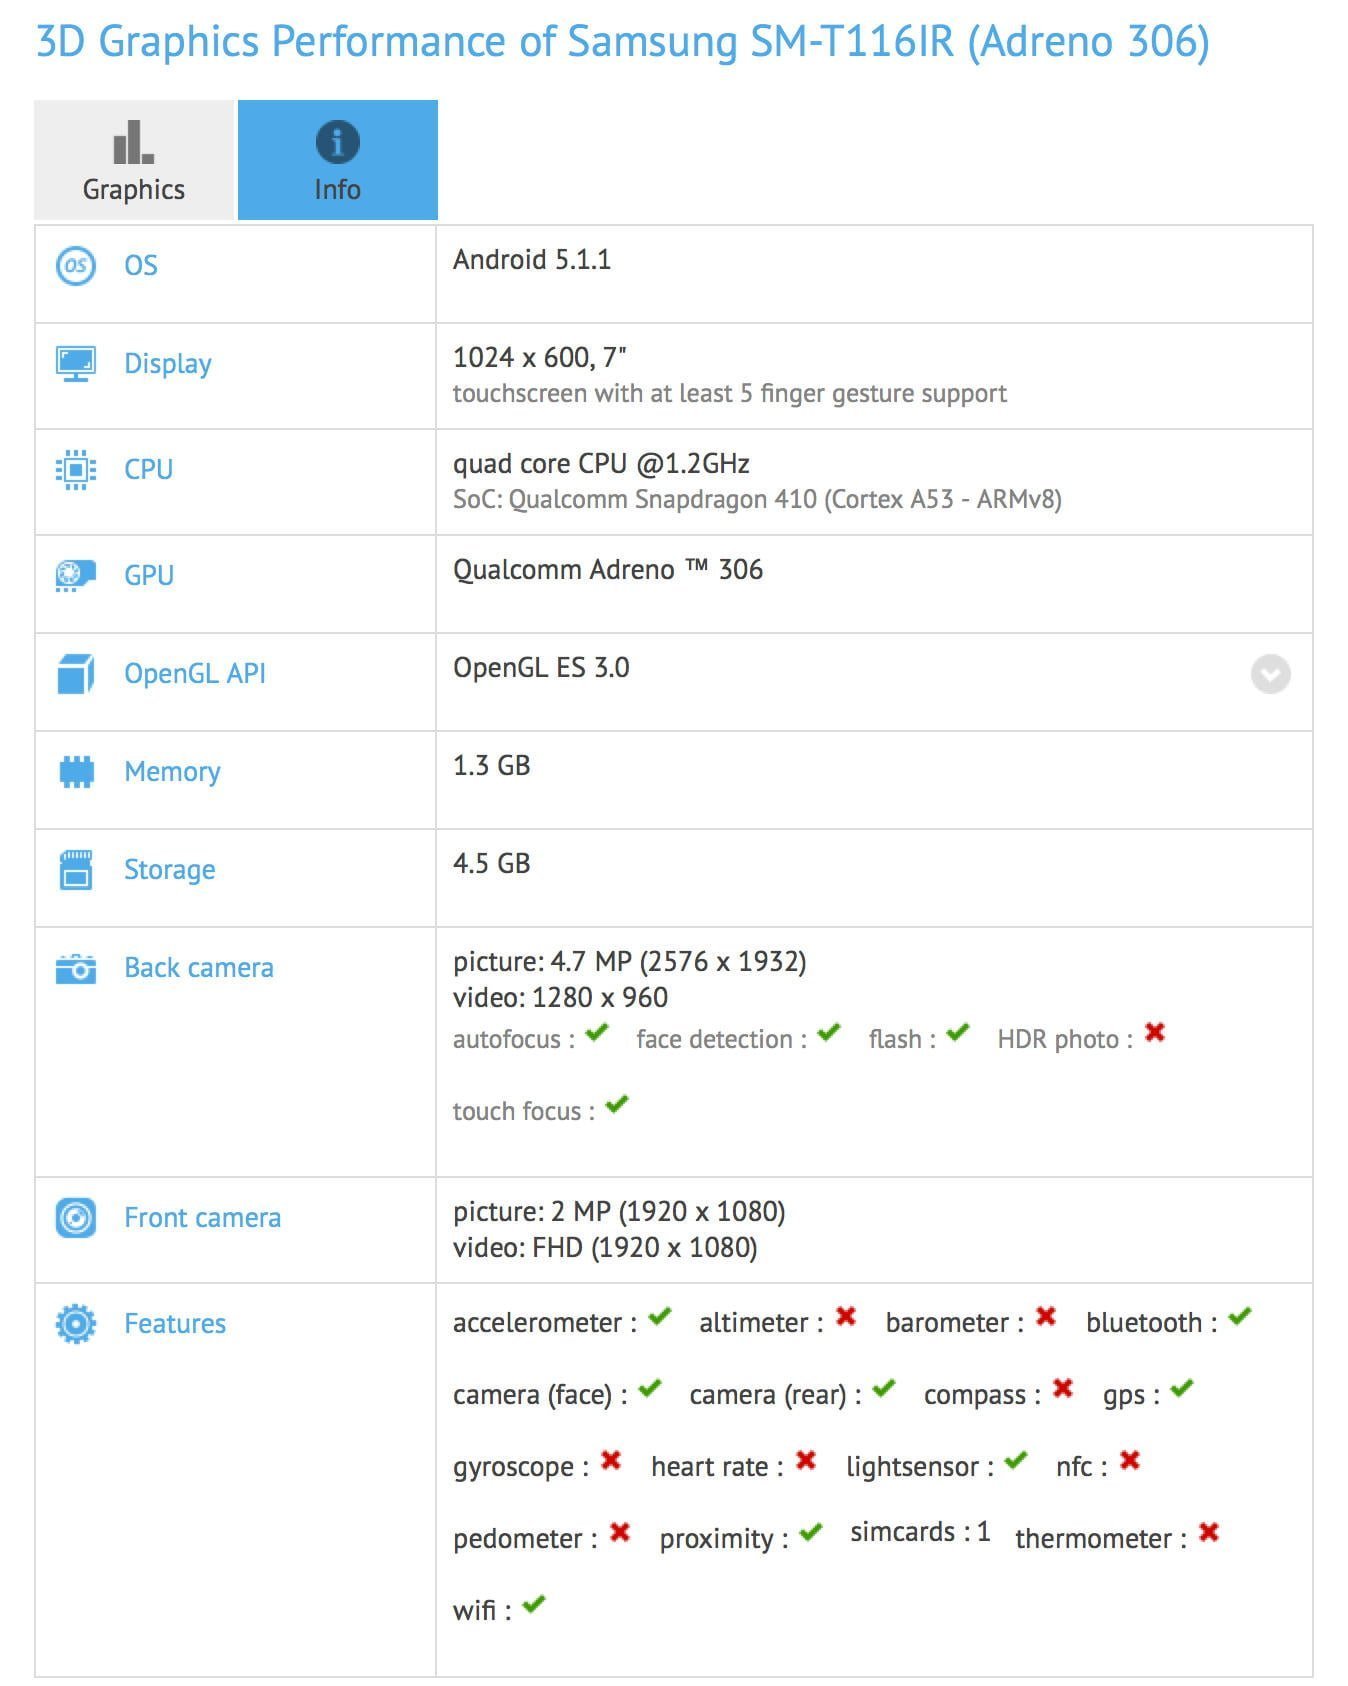Click the Features label

(175, 1324)
